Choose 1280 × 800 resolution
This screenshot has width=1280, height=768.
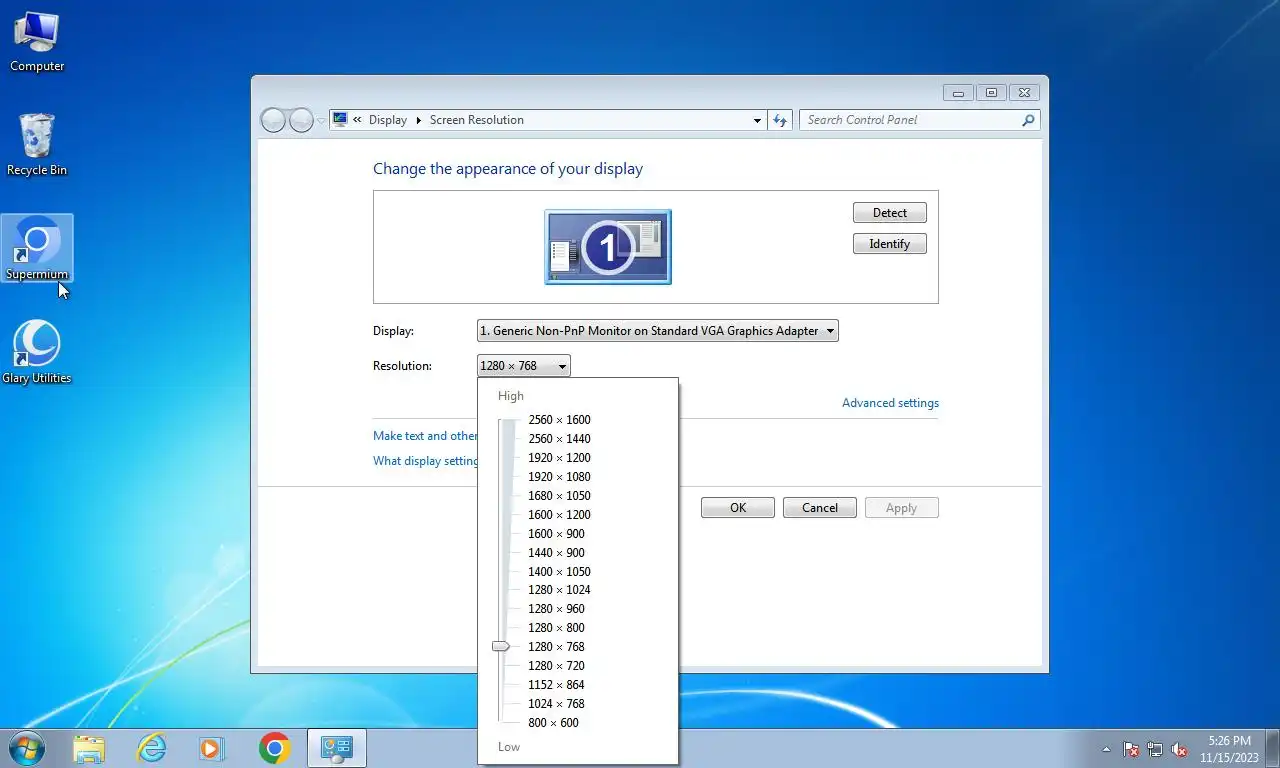click(x=556, y=628)
